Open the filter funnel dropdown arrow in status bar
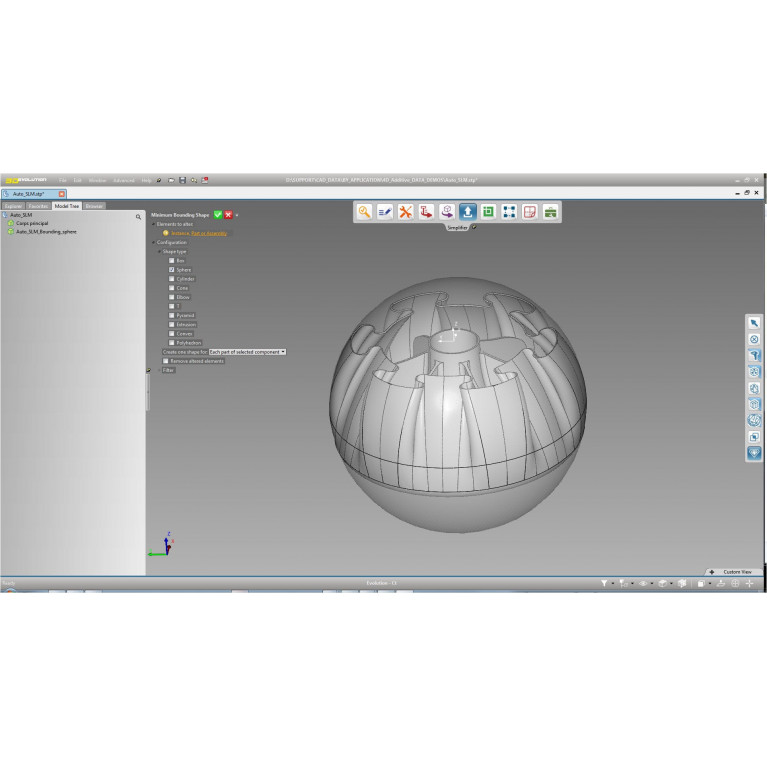767x767 pixels. 612,583
